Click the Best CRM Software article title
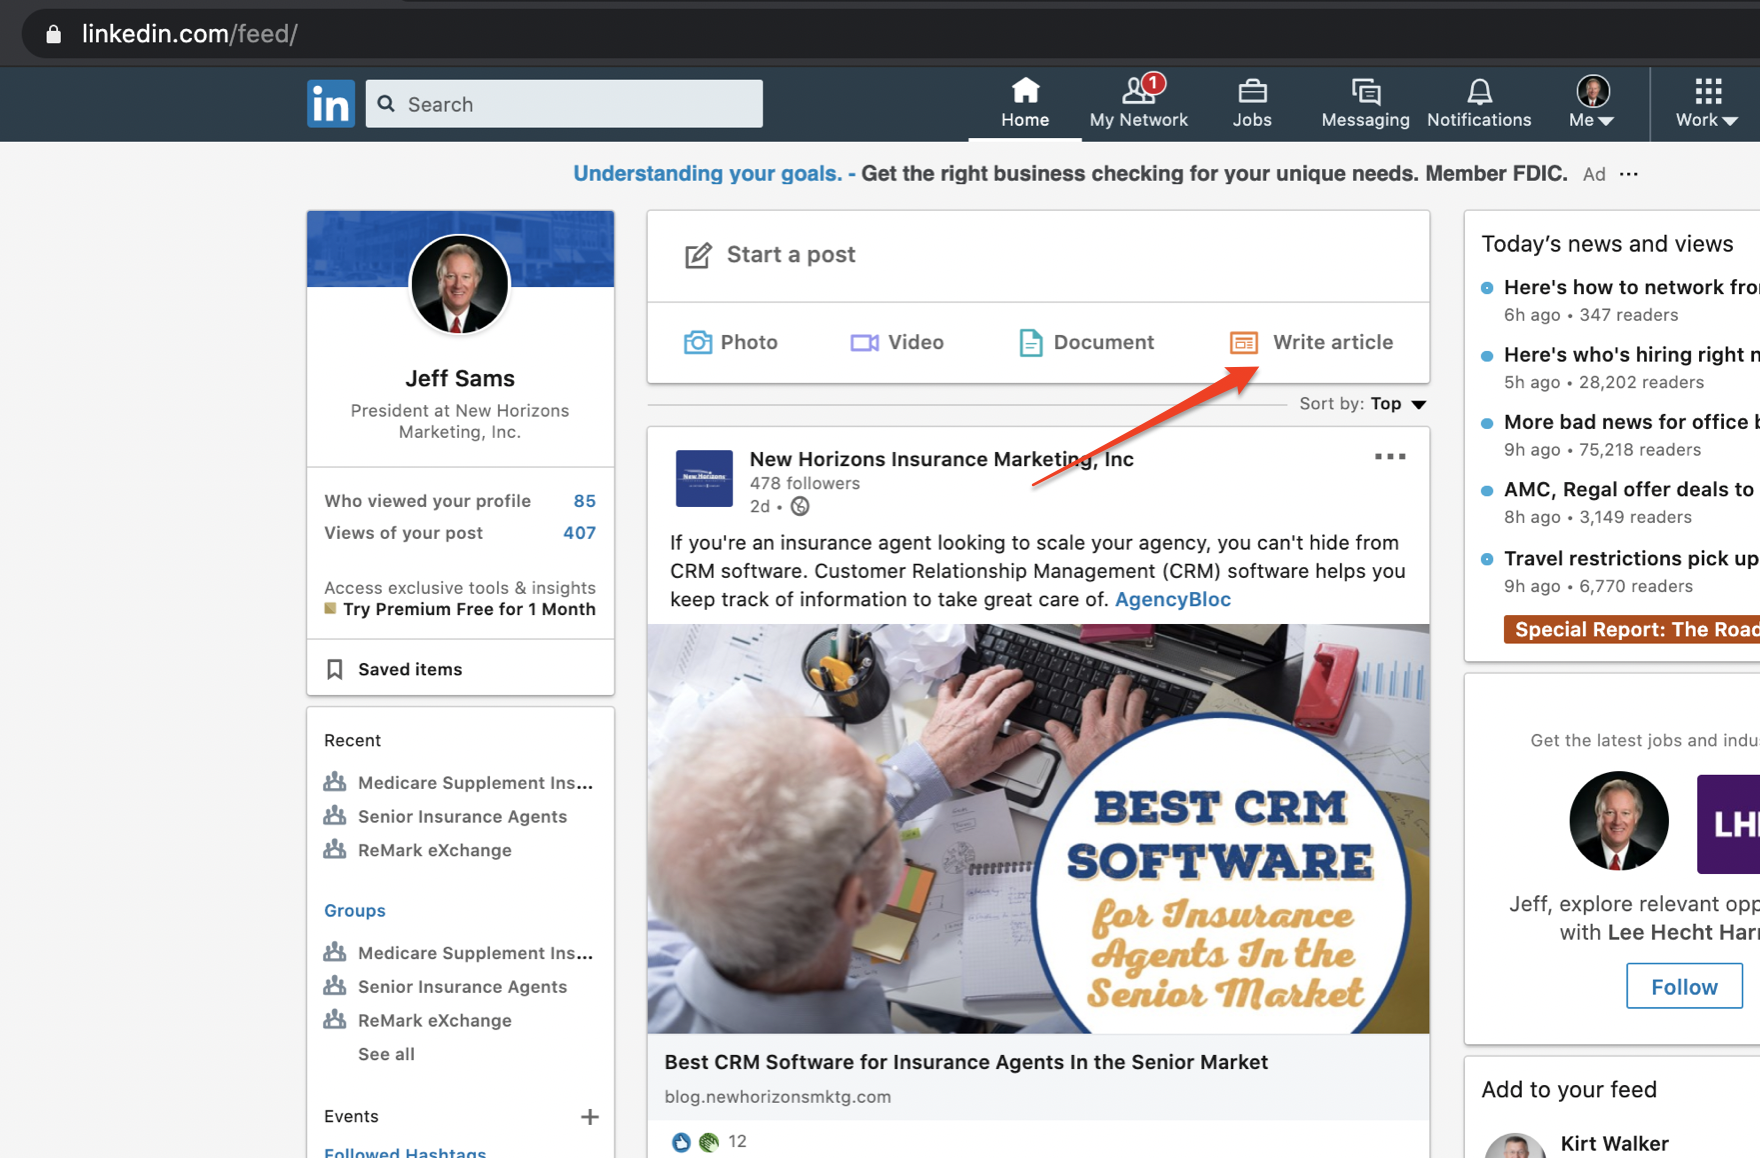The image size is (1760, 1158). click(966, 1062)
